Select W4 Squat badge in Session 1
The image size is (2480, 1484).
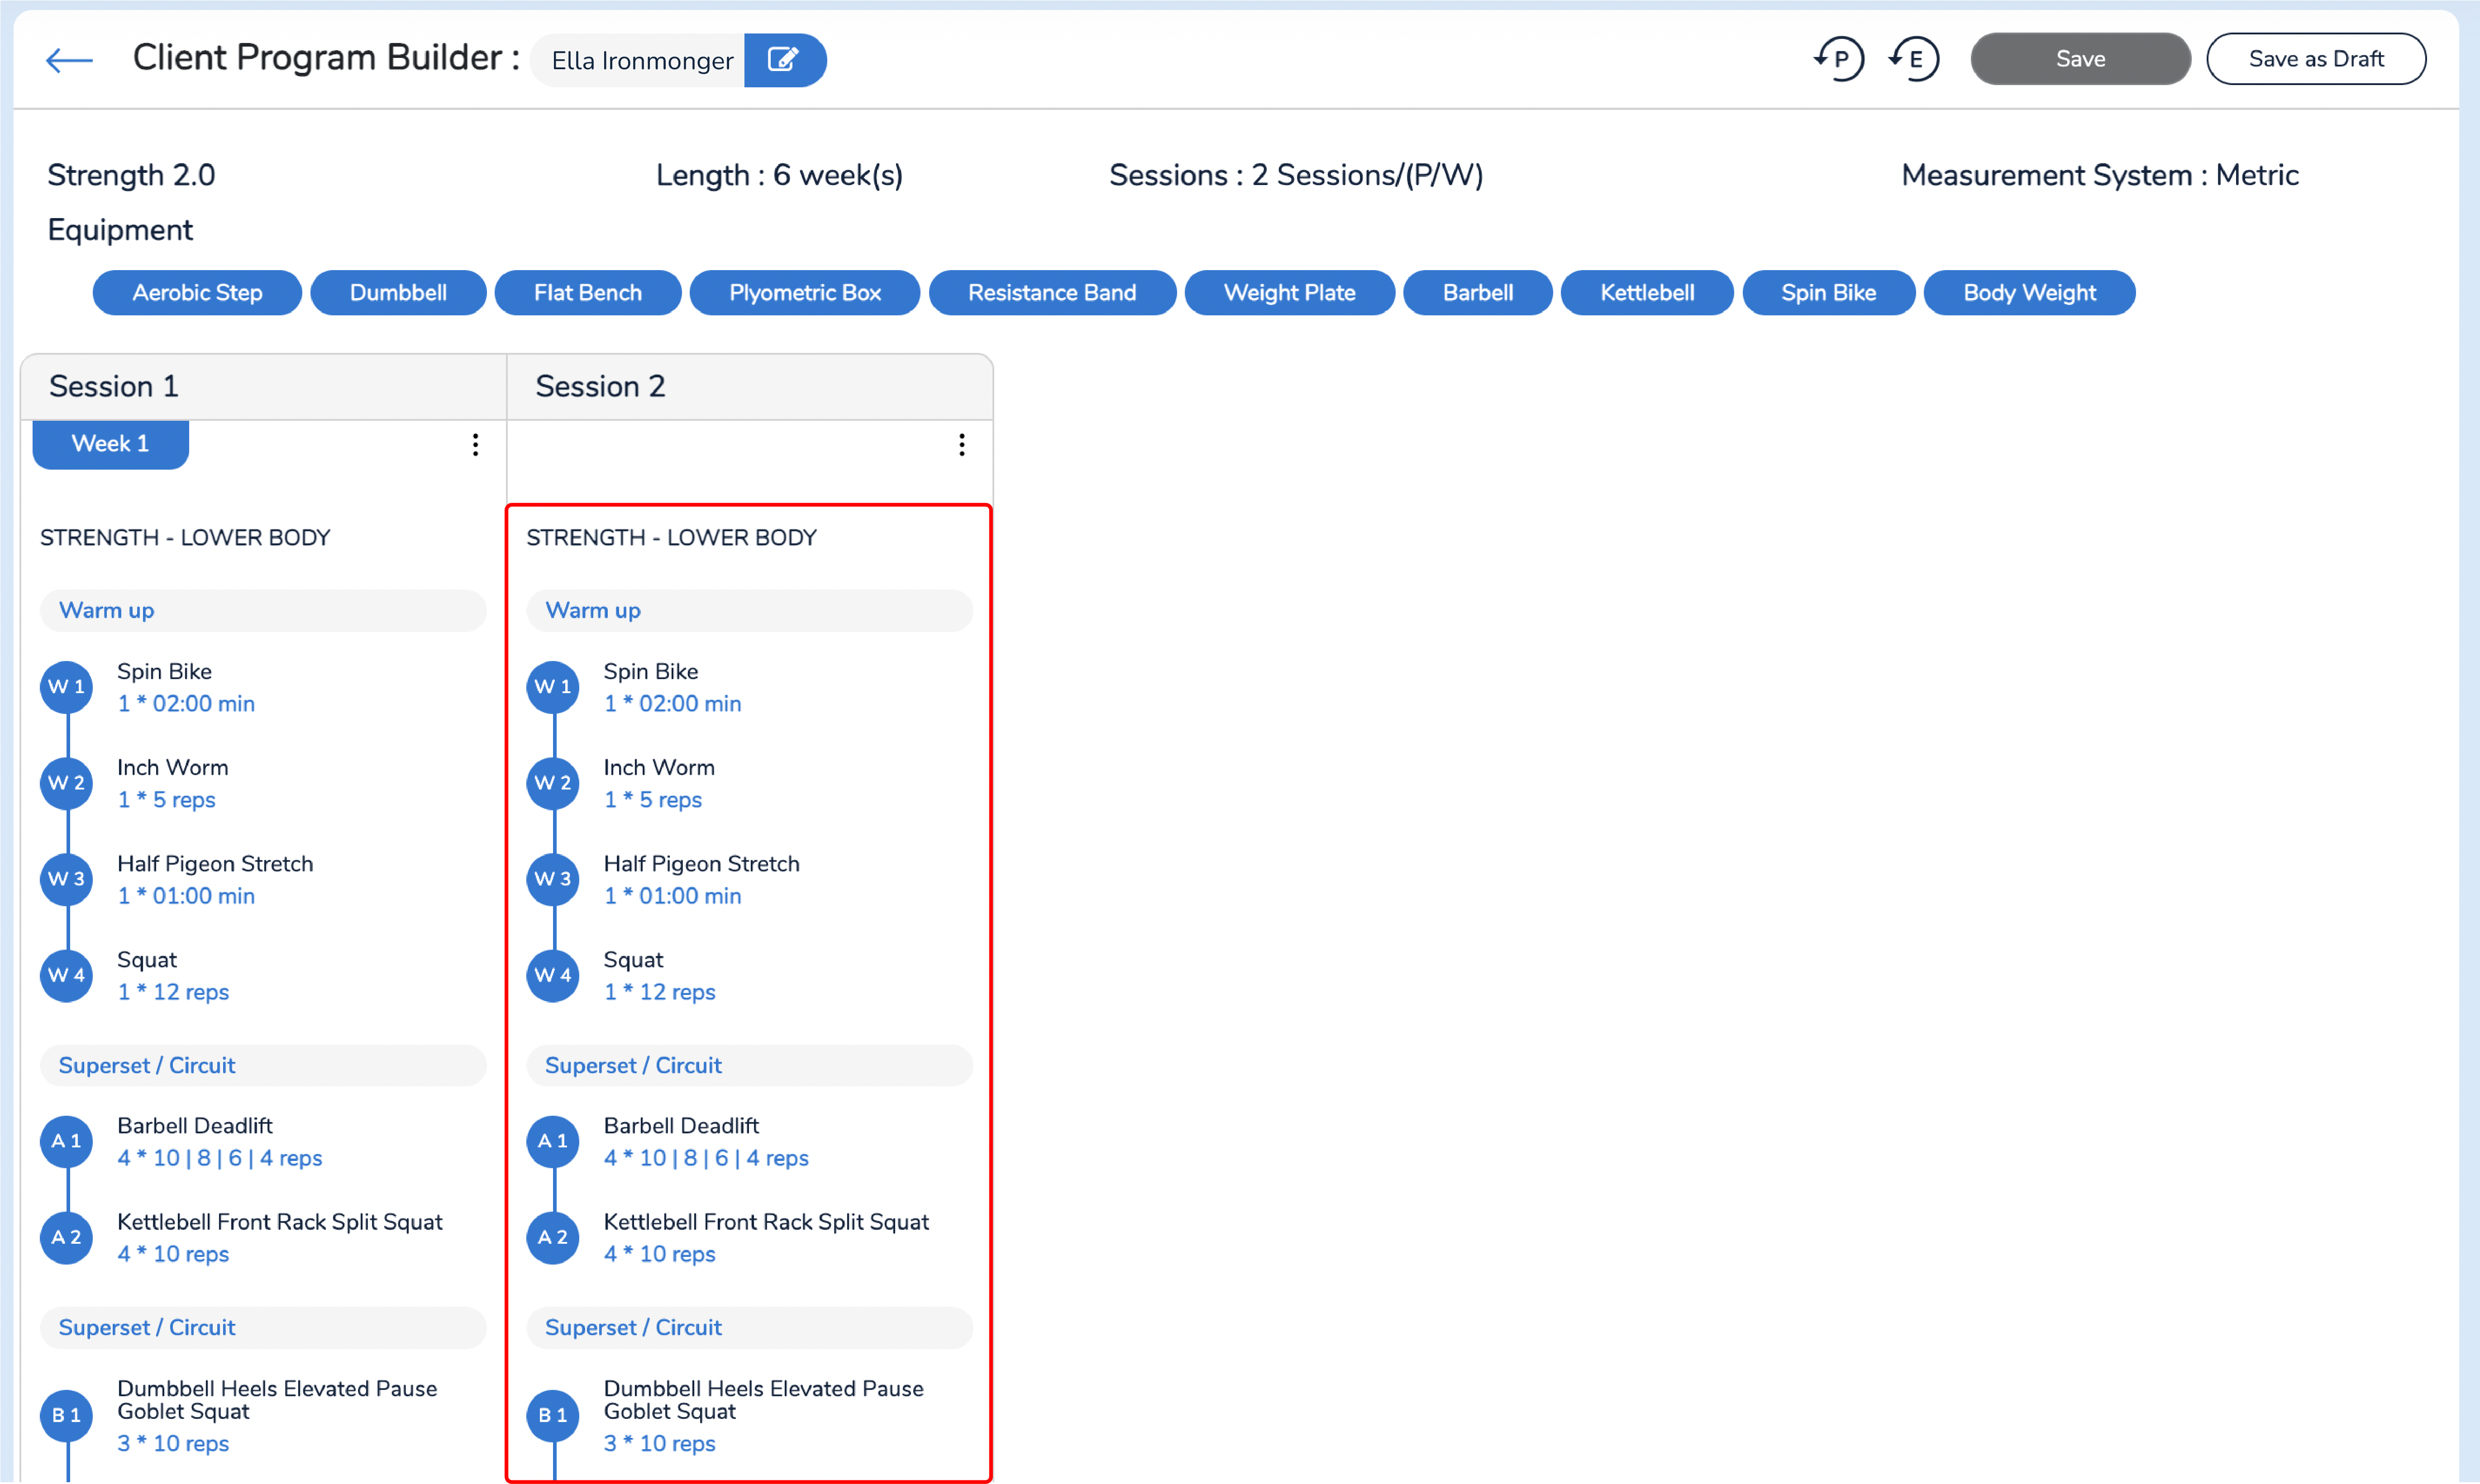(x=67, y=975)
